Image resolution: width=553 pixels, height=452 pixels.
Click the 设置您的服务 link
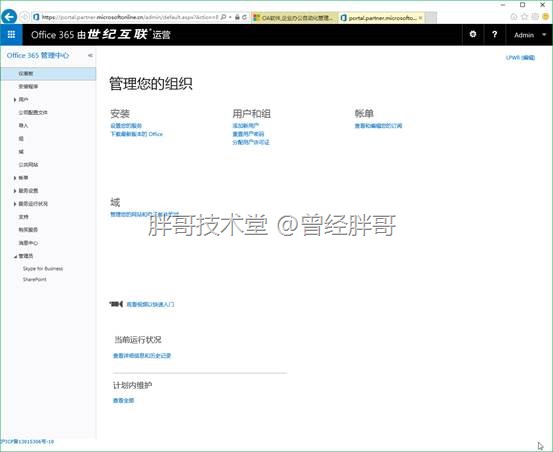(x=126, y=126)
